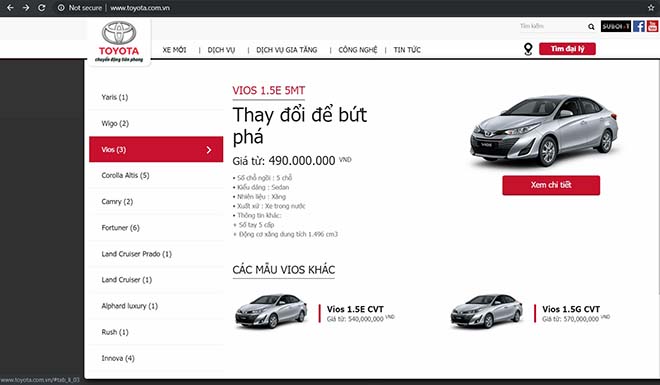Click the Giá từ: 540,000,000 price text

[x=355, y=319]
